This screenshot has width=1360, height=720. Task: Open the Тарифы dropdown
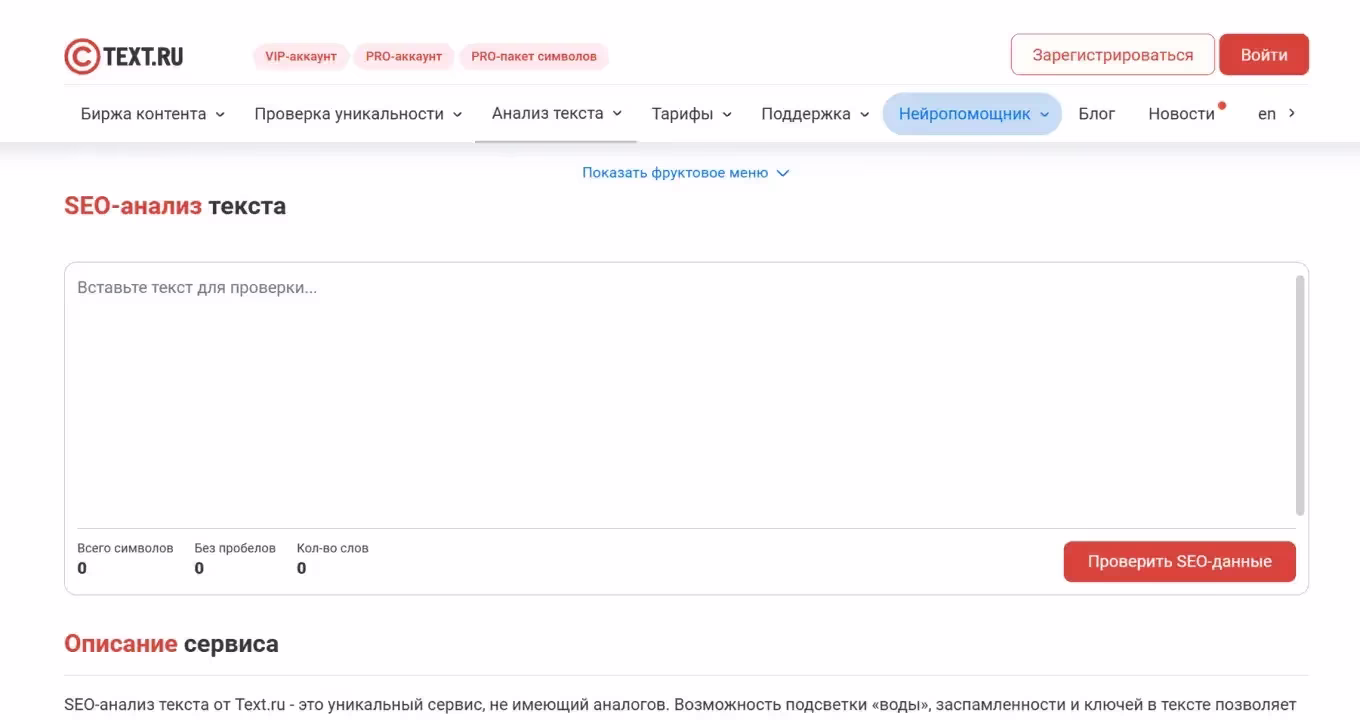click(x=691, y=114)
